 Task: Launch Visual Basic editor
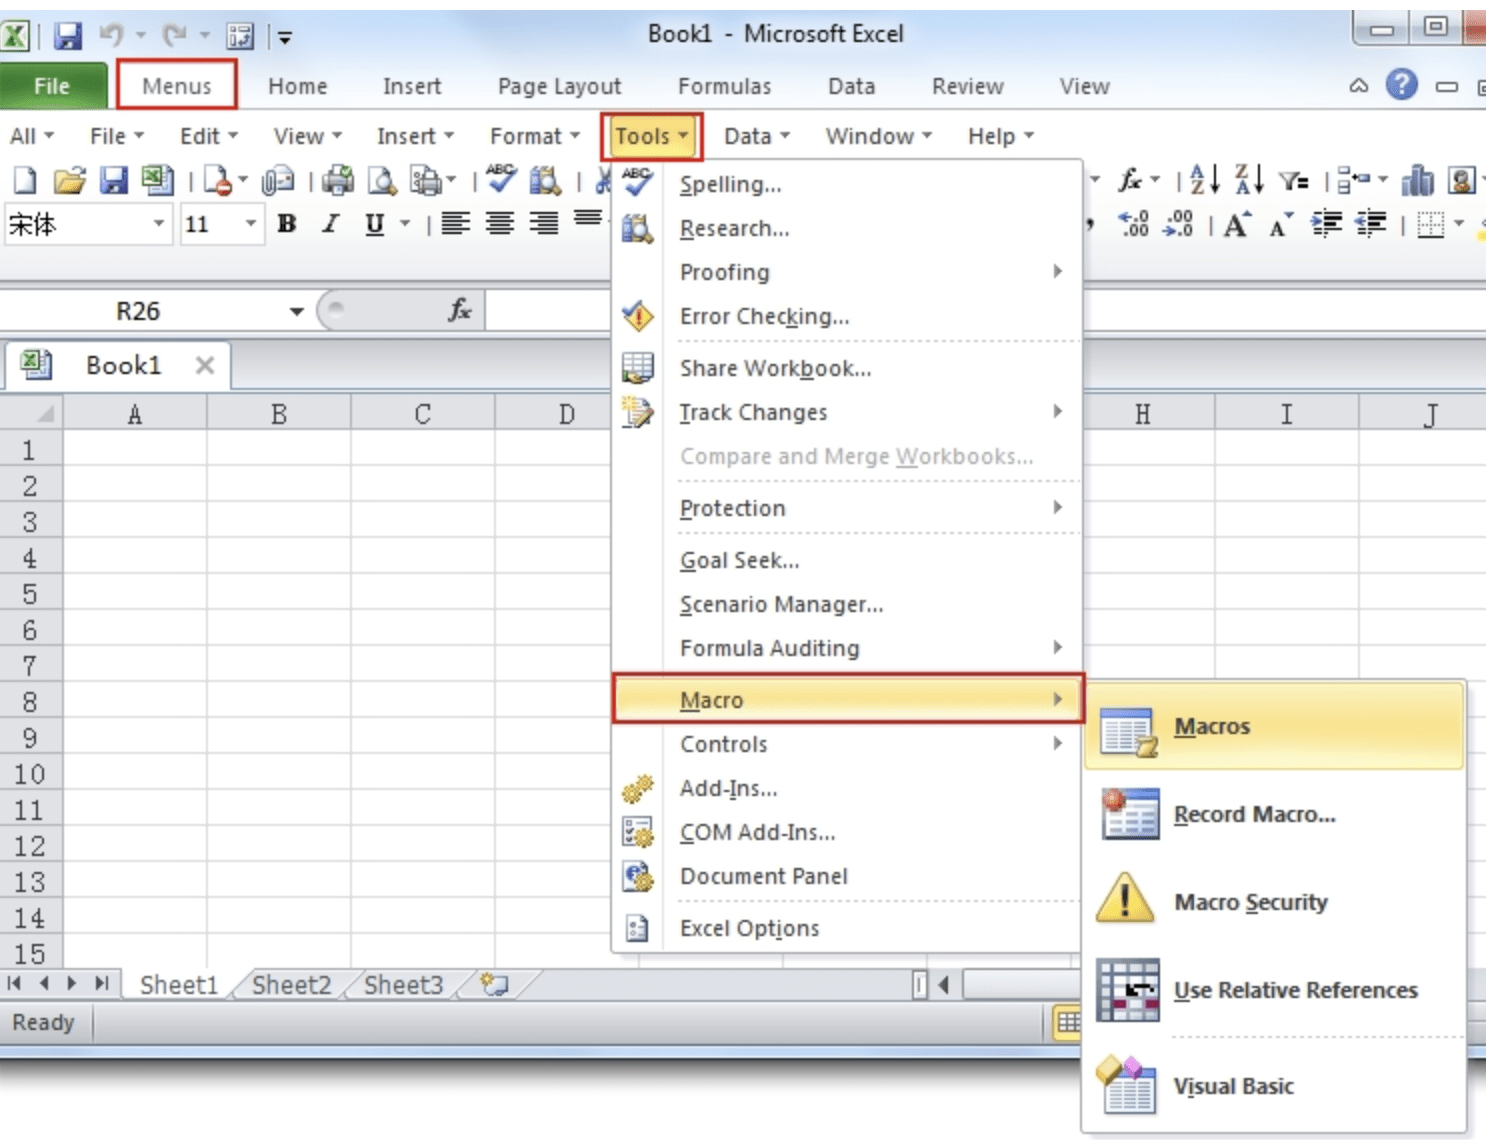pos(1275,1086)
